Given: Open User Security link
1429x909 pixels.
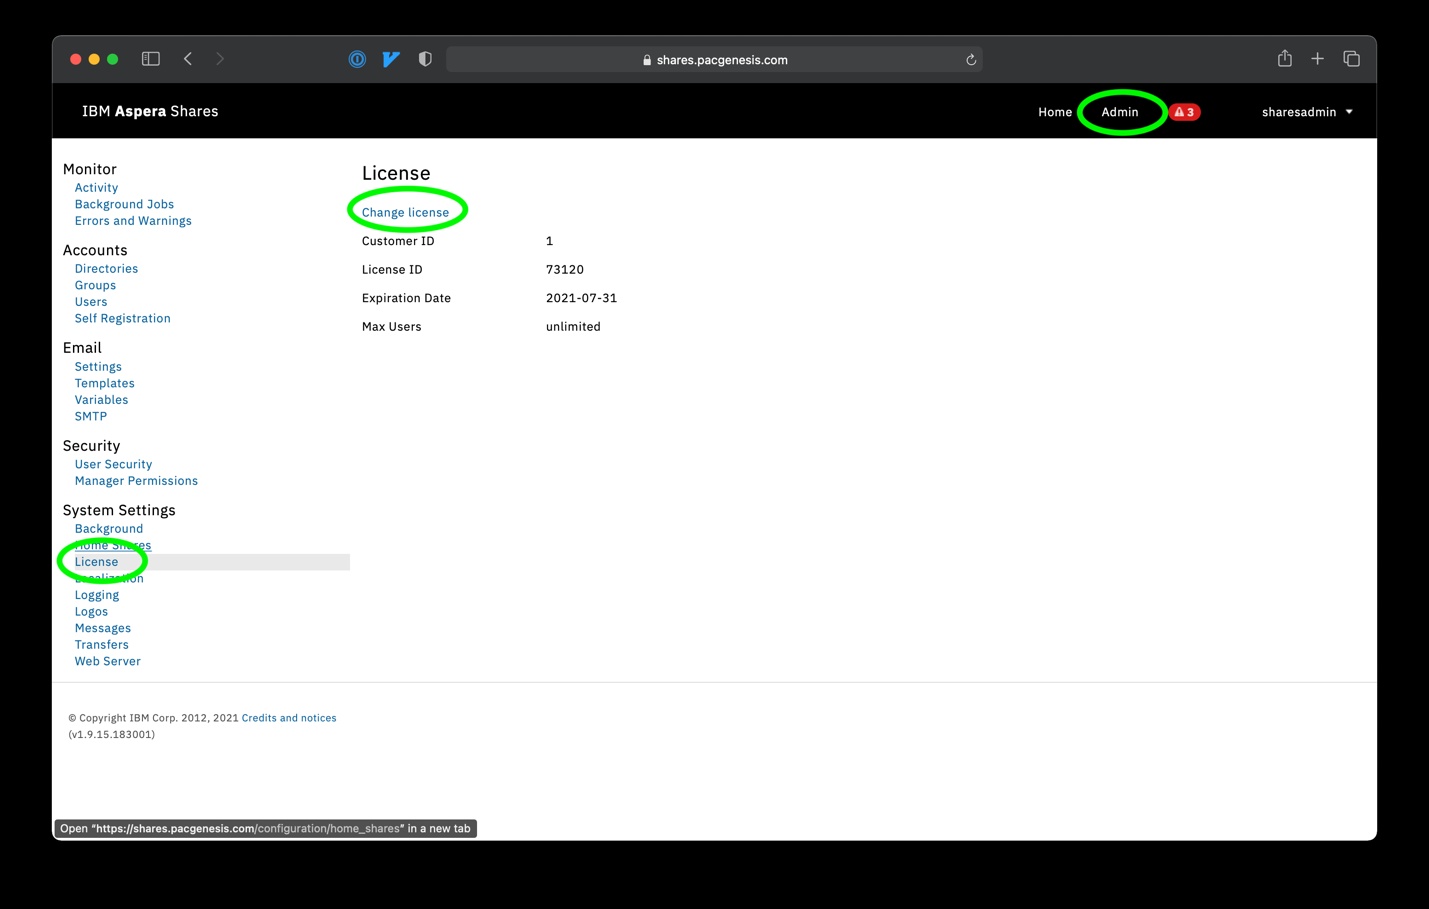Looking at the screenshot, I should tap(113, 464).
